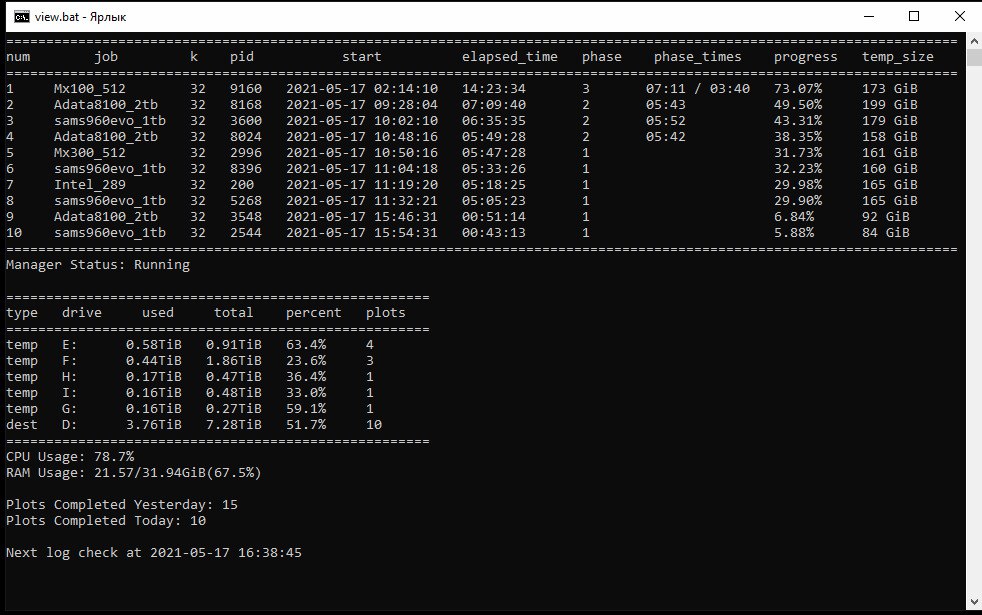Click 'Next log check at 2021-05-17 16:38:45'

[x=154, y=553]
